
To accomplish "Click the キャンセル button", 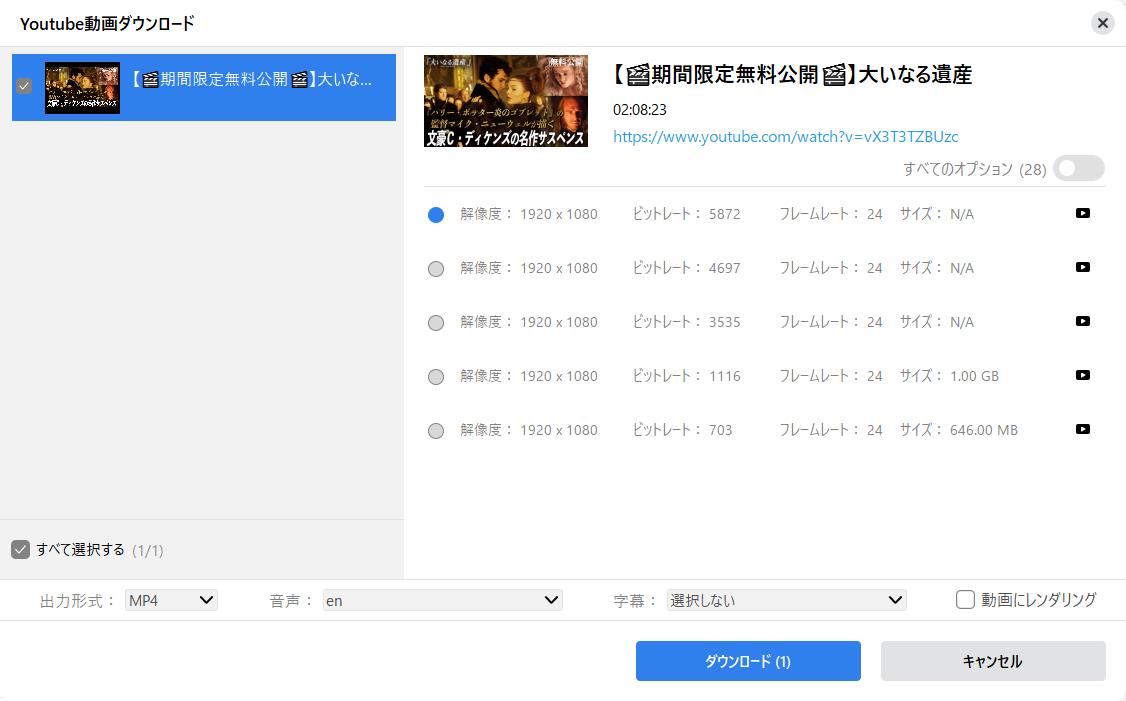I will pyautogui.click(x=992, y=661).
